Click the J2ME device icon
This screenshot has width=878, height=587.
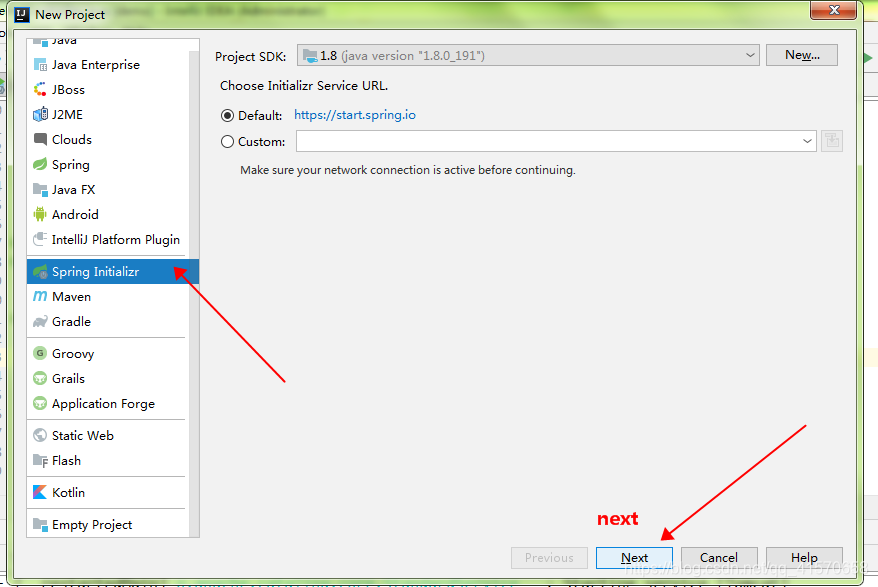coord(40,115)
